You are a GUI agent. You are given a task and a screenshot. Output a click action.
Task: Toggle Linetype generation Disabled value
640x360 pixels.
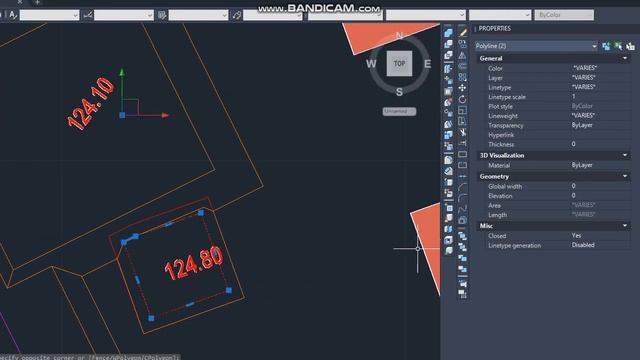tap(583, 245)
